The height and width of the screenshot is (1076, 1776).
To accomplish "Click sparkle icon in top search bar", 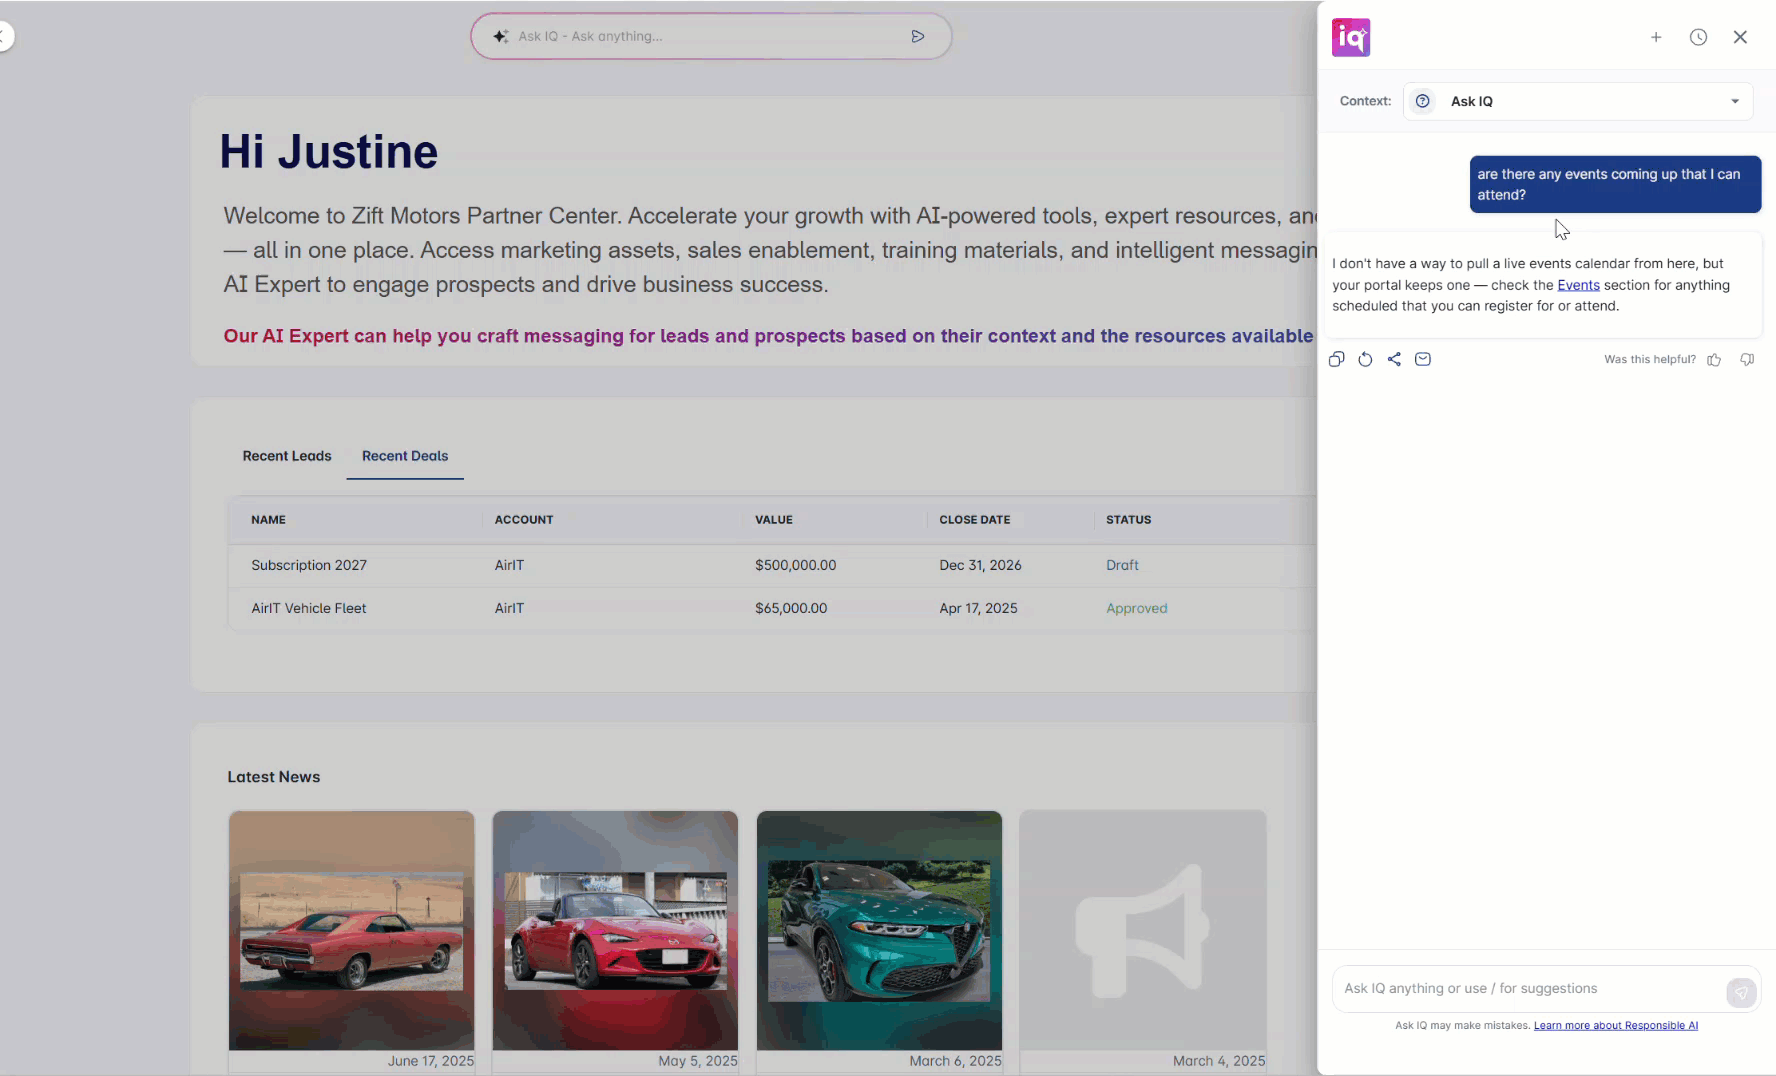I will [x=501, y=36].
